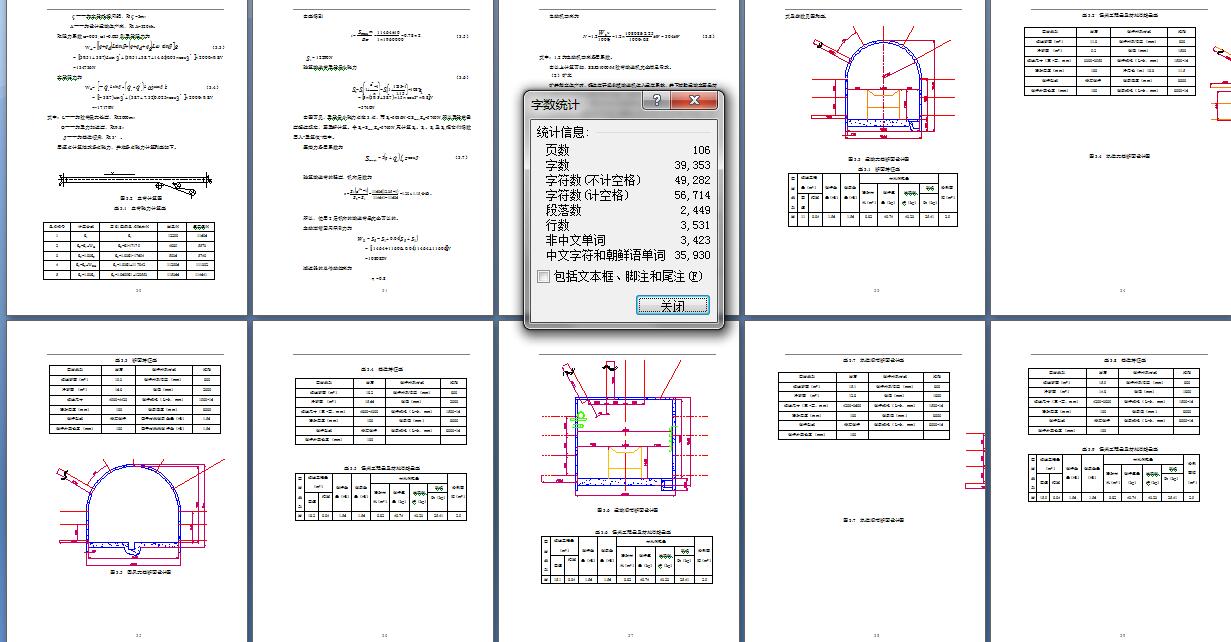Click the 关闭 button in word count dialog
The image size is (1231, 642).
click(673, 305)
